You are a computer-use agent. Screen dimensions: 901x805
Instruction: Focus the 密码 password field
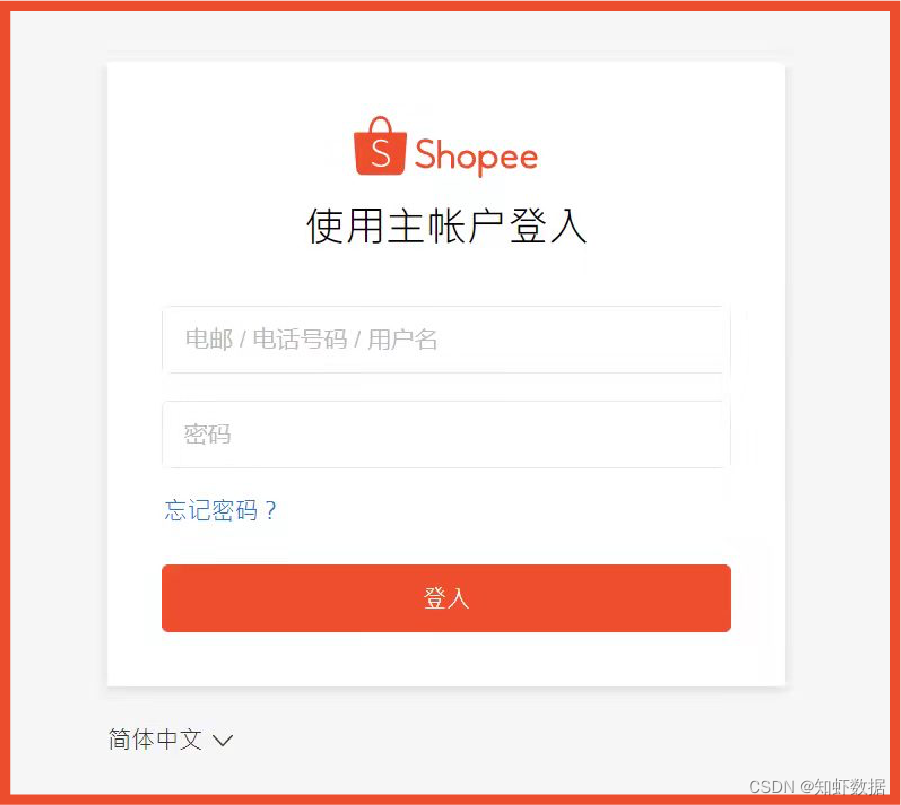click(446, 434)
